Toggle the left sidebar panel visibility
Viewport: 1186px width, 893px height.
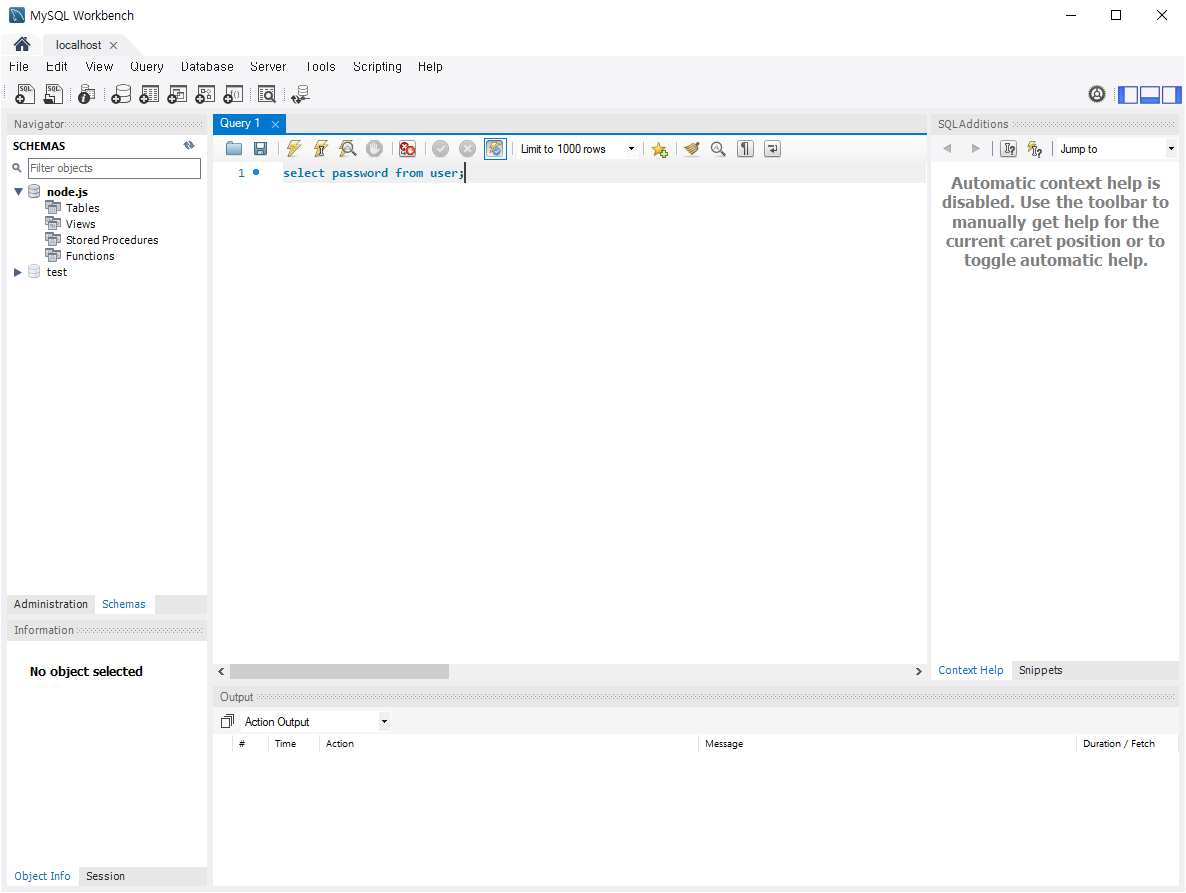1129,95
